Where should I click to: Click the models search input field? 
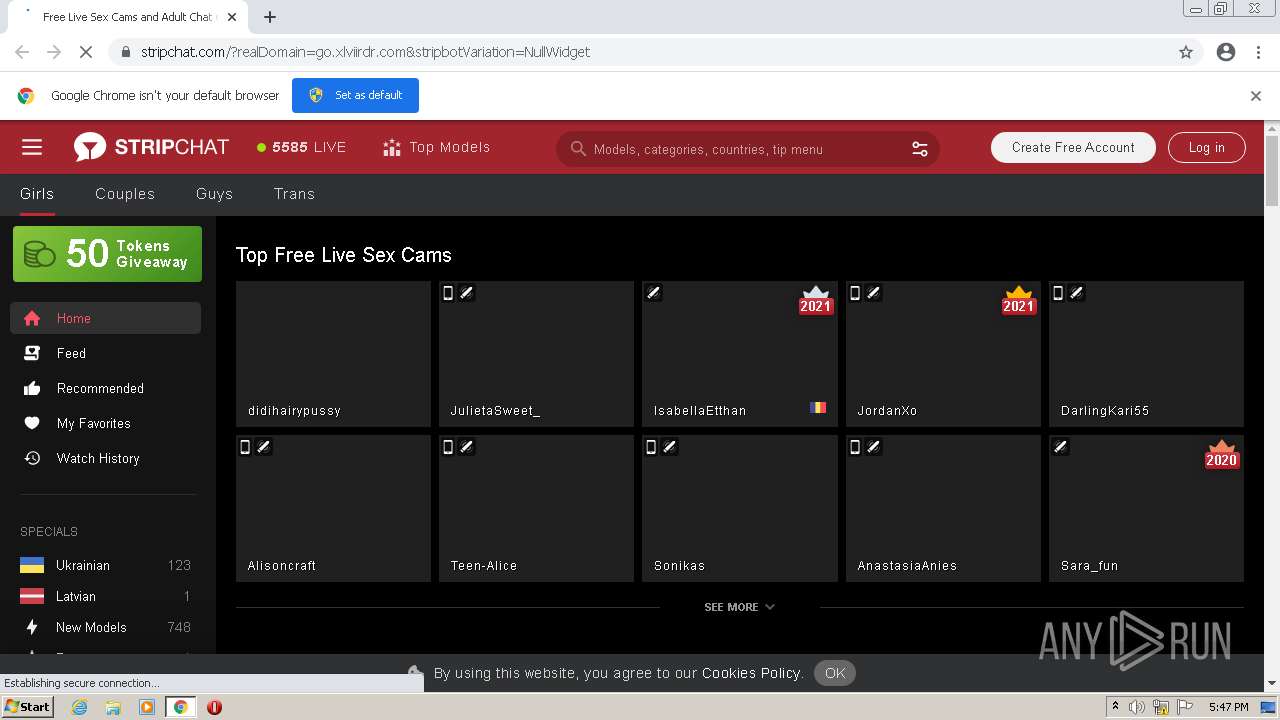748,149
